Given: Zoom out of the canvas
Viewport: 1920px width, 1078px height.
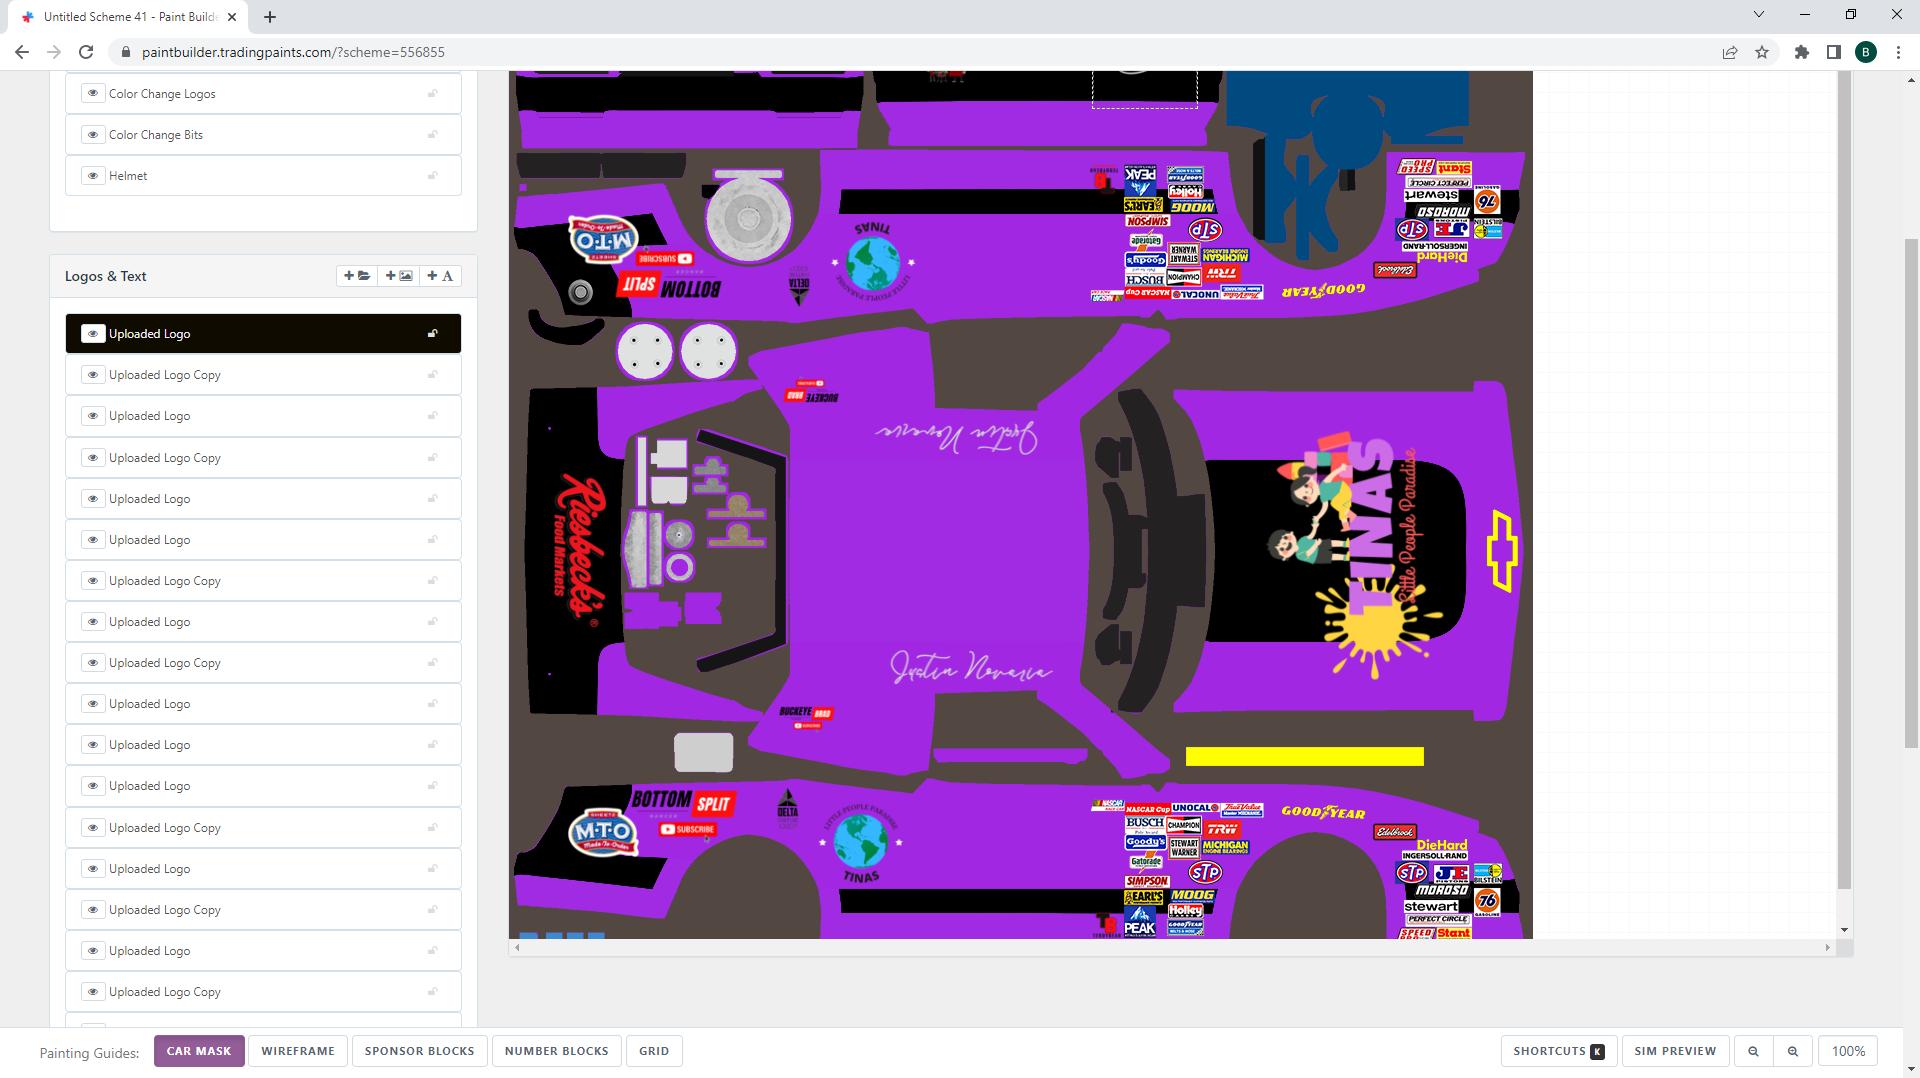Looking at the screenshot, I should pyautogui.click(x=1753, y=1051).
